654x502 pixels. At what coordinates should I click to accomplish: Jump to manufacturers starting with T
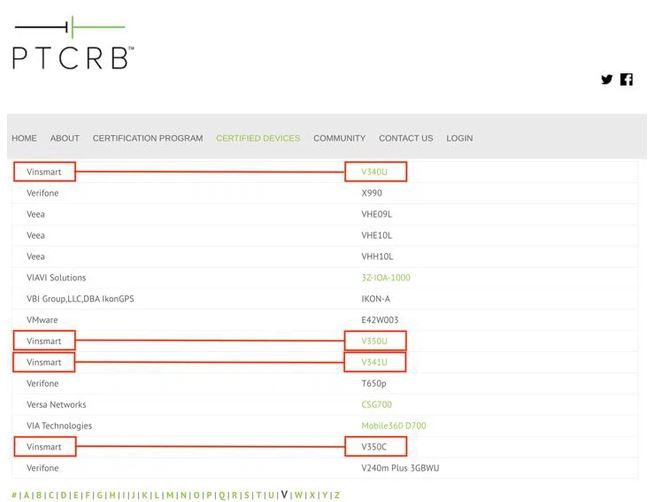tap(259, 495)
